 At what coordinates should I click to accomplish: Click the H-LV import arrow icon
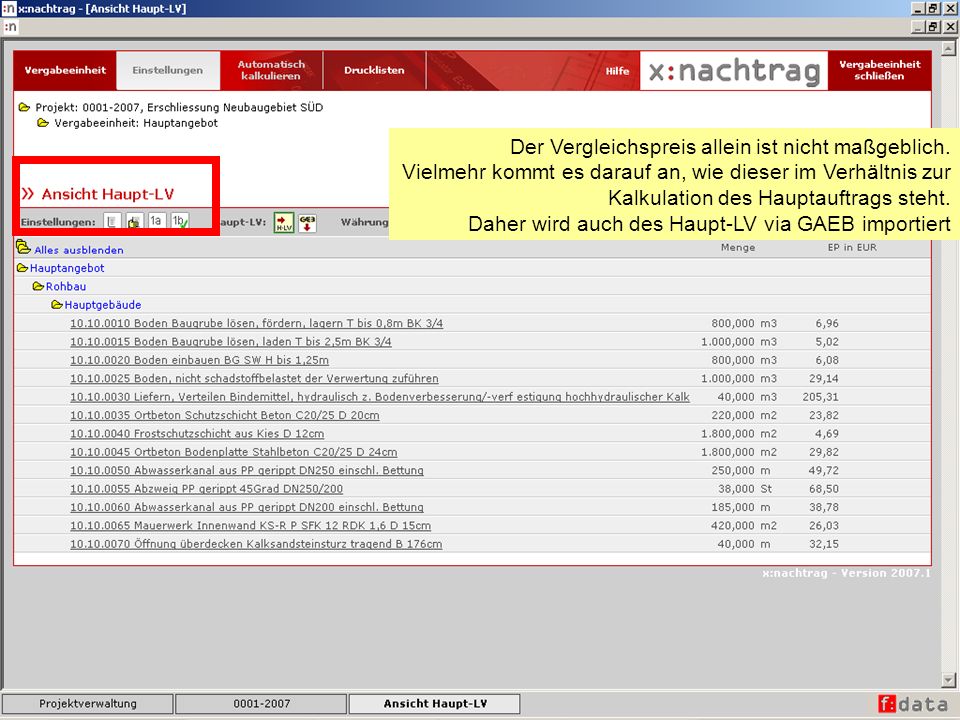pyautogui.click(x=283, y=222)
